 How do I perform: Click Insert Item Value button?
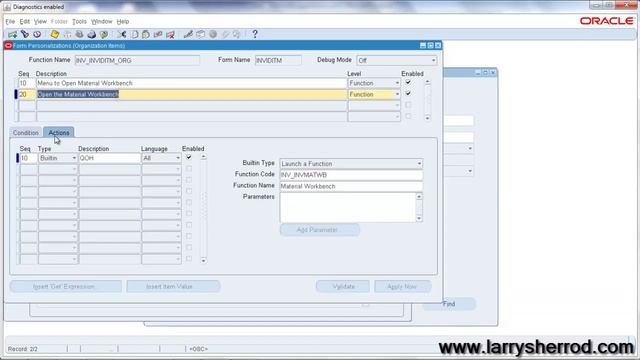coord(173,287)
